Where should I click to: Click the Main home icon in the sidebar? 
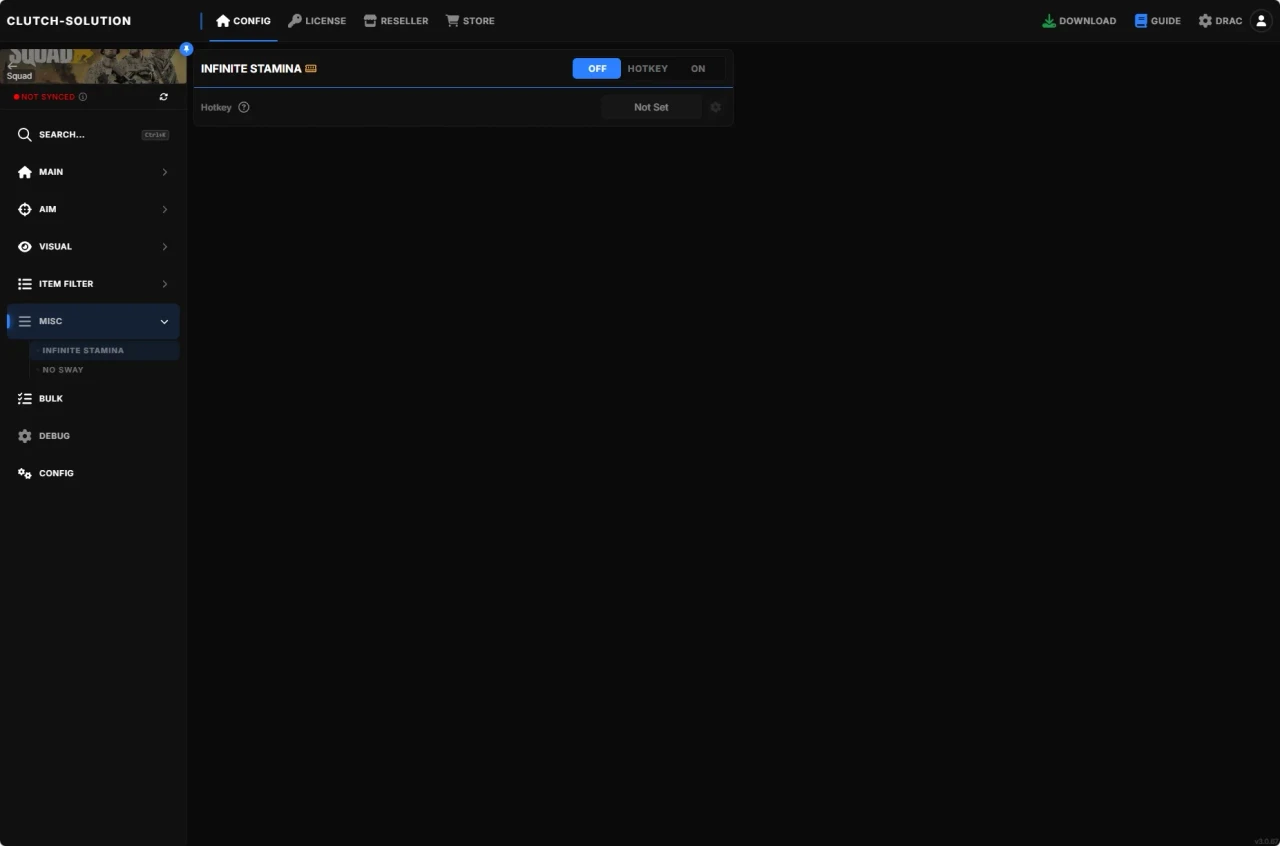(x=25, y=172)
